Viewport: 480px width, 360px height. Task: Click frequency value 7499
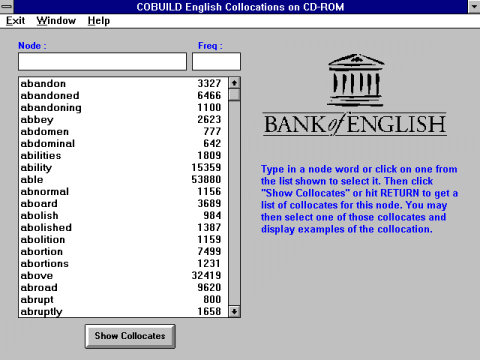click(x=209, y=251)
